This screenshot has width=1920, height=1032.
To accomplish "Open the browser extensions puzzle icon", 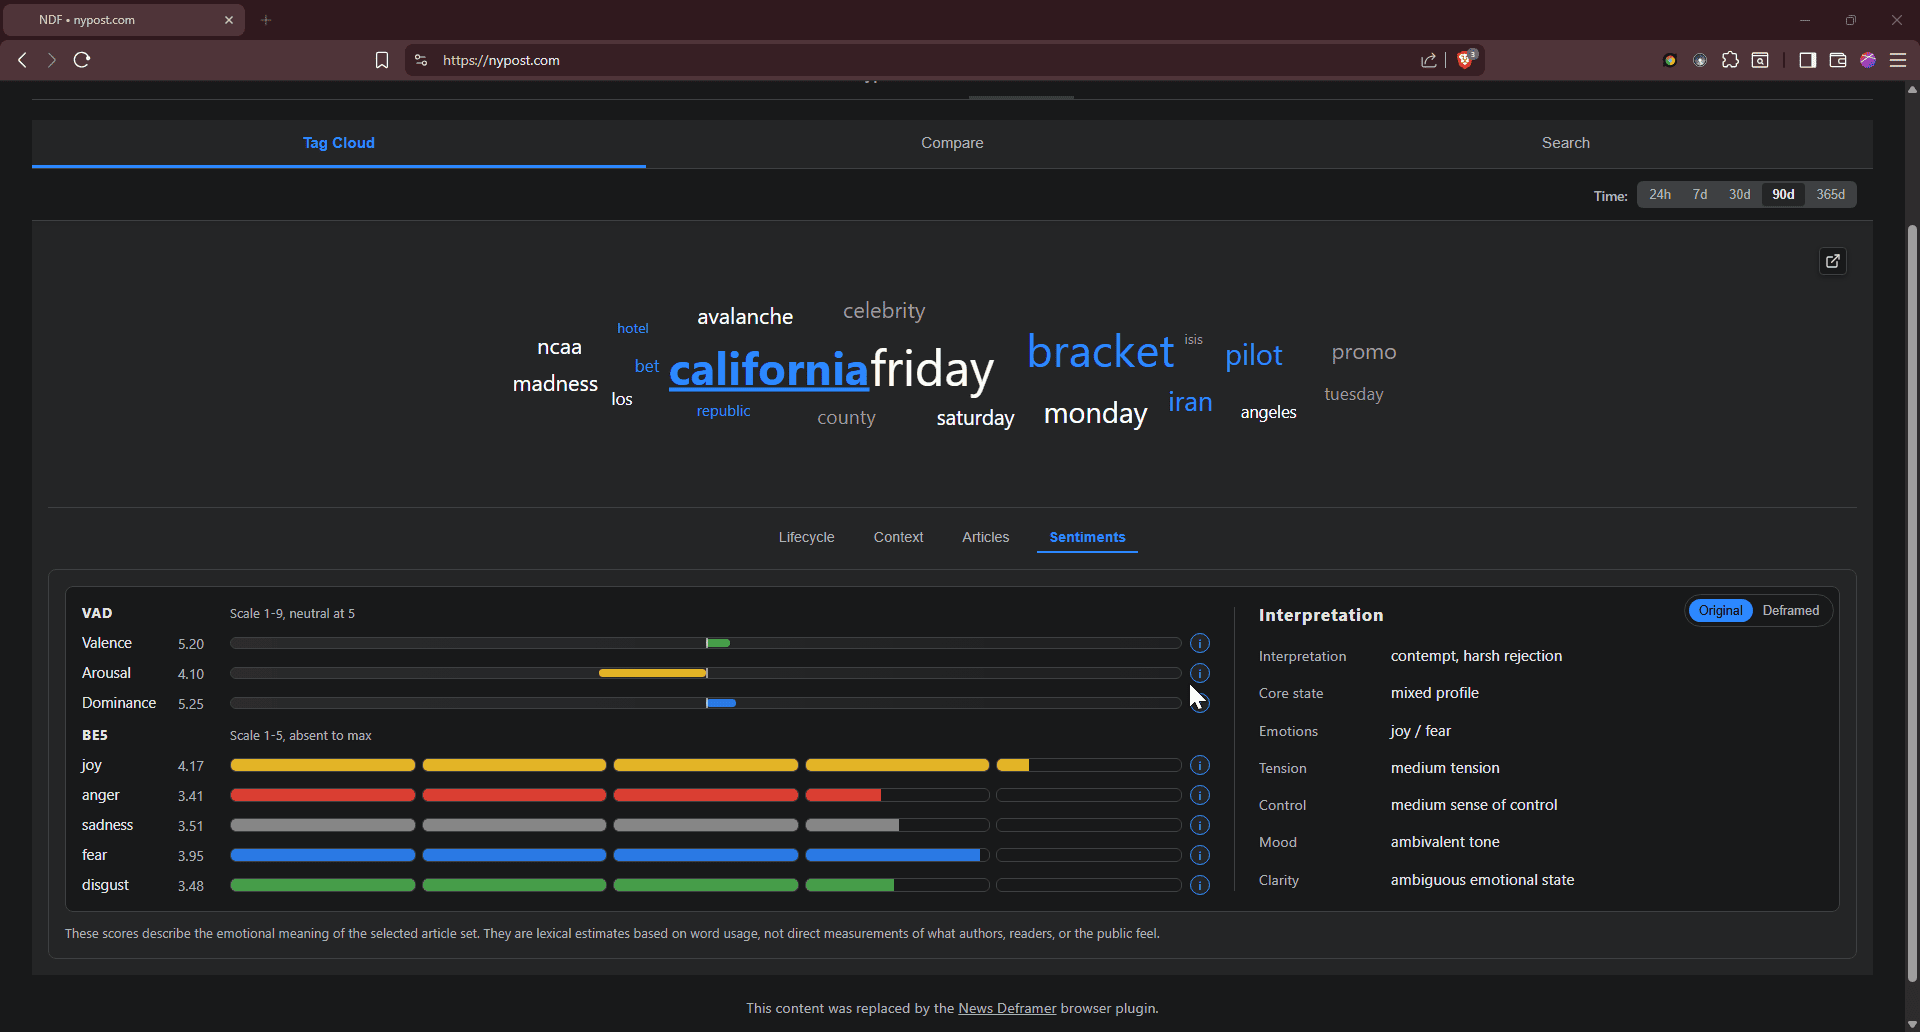I will pos(1730,60).
